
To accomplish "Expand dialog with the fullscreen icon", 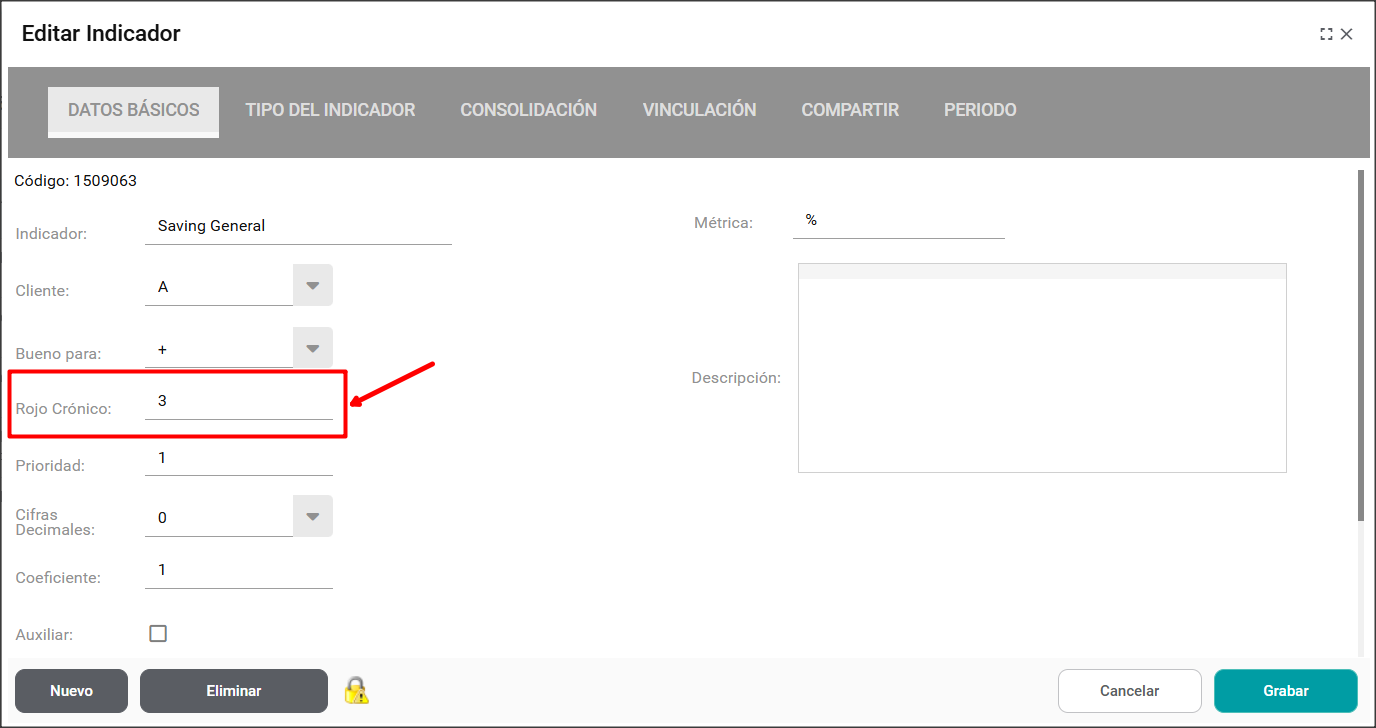I will 1326,34.
